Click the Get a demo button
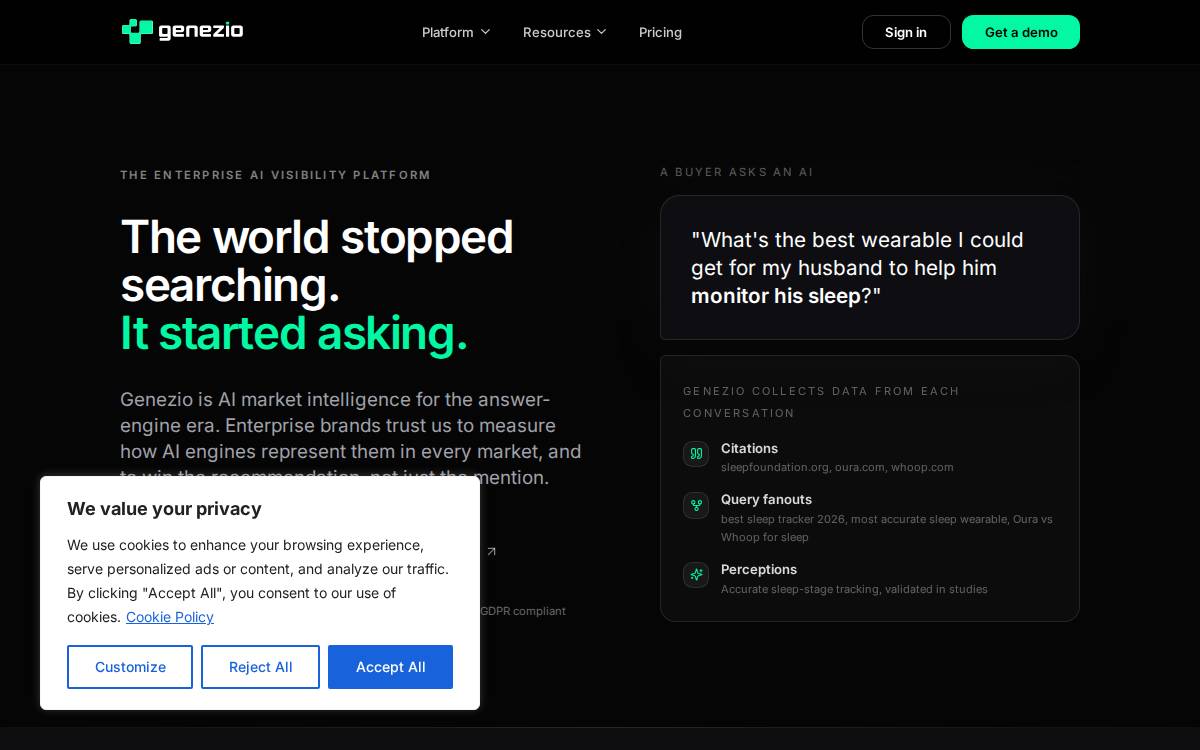 tap(1021, 32)
